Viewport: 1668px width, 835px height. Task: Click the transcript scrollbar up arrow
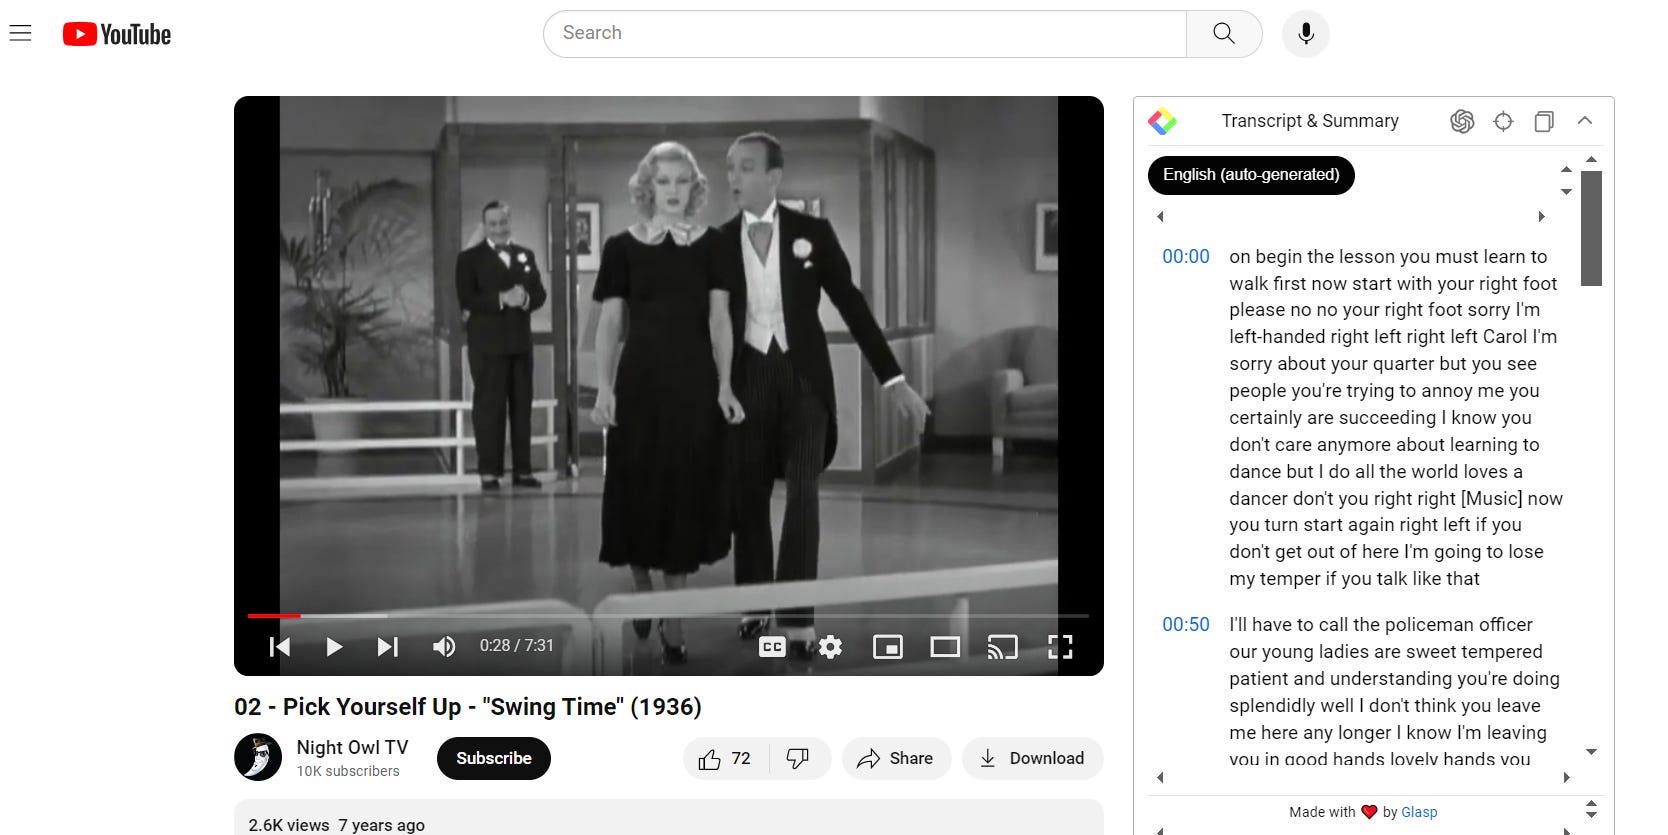[1591, 159]
